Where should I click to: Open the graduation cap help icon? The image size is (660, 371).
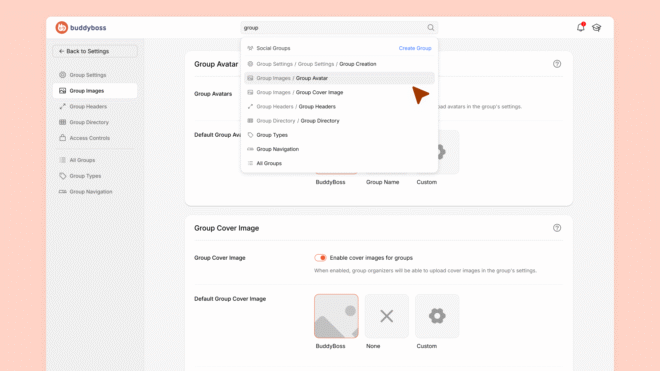point(596,28)
